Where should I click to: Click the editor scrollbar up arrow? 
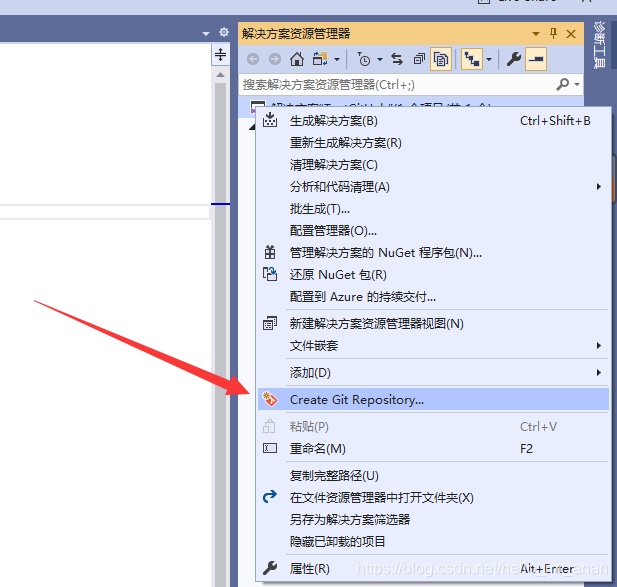tap(220, 74)
